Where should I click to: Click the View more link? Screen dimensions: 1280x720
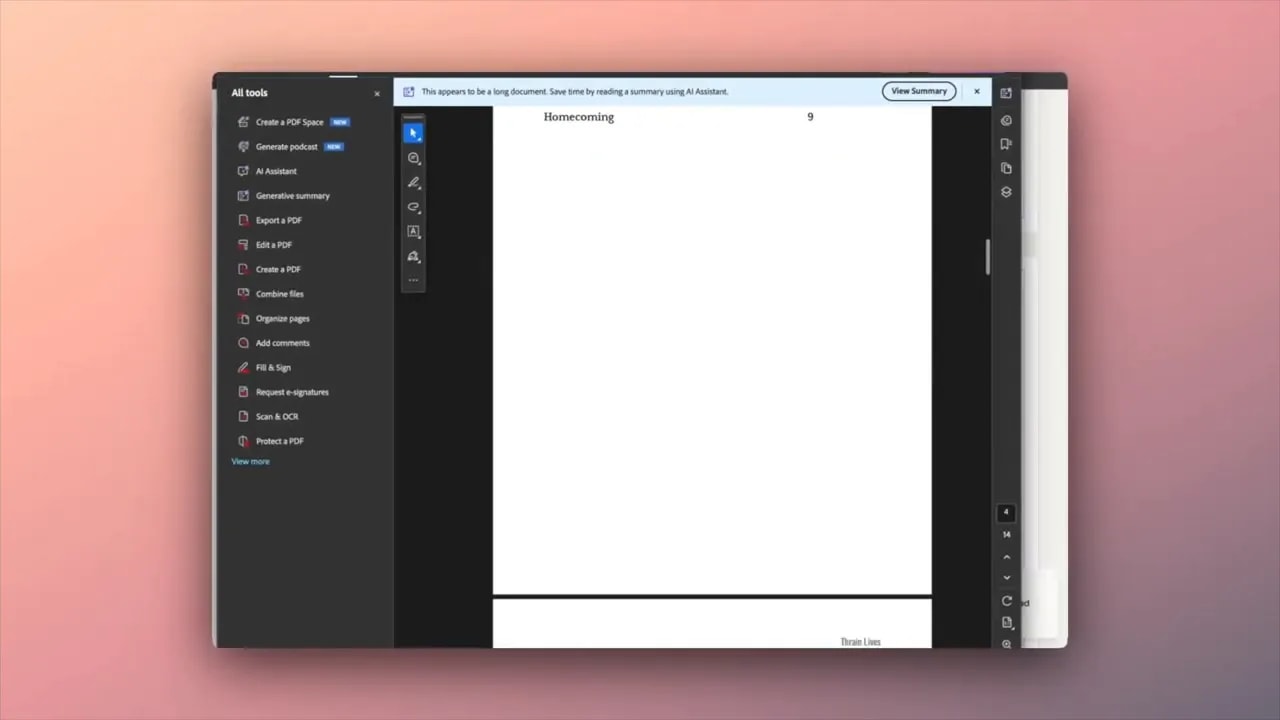click(x=250, y=462)
